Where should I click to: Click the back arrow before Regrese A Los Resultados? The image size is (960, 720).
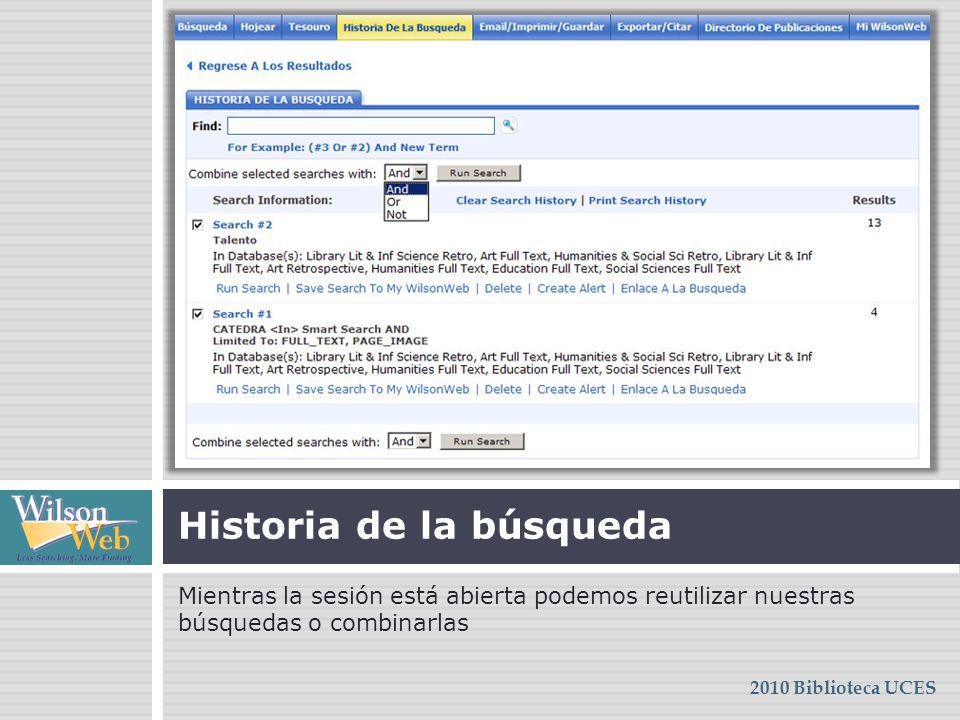tap(190, 66)
